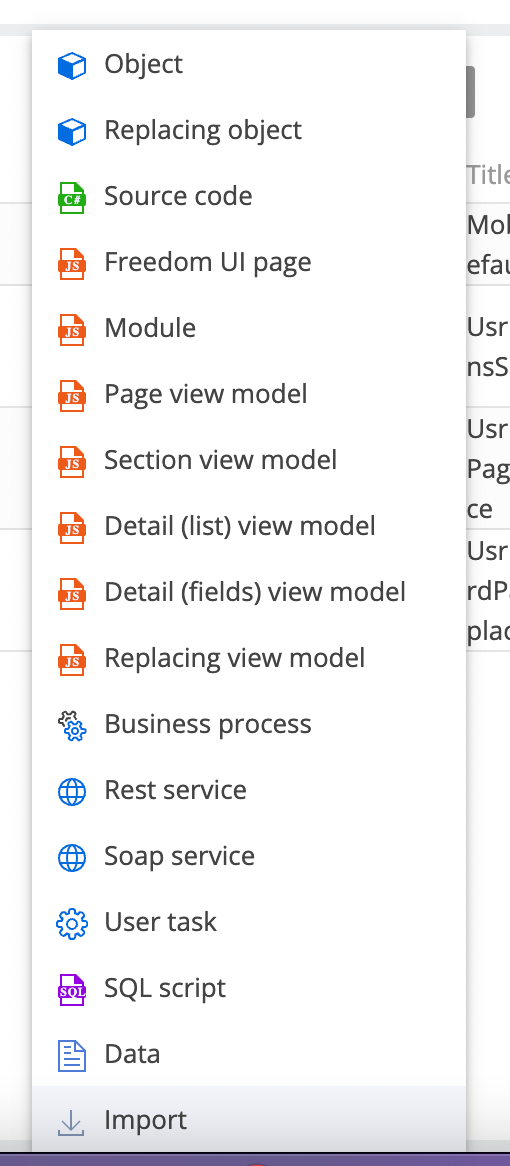Click the Title column header

tap(488, 175)
